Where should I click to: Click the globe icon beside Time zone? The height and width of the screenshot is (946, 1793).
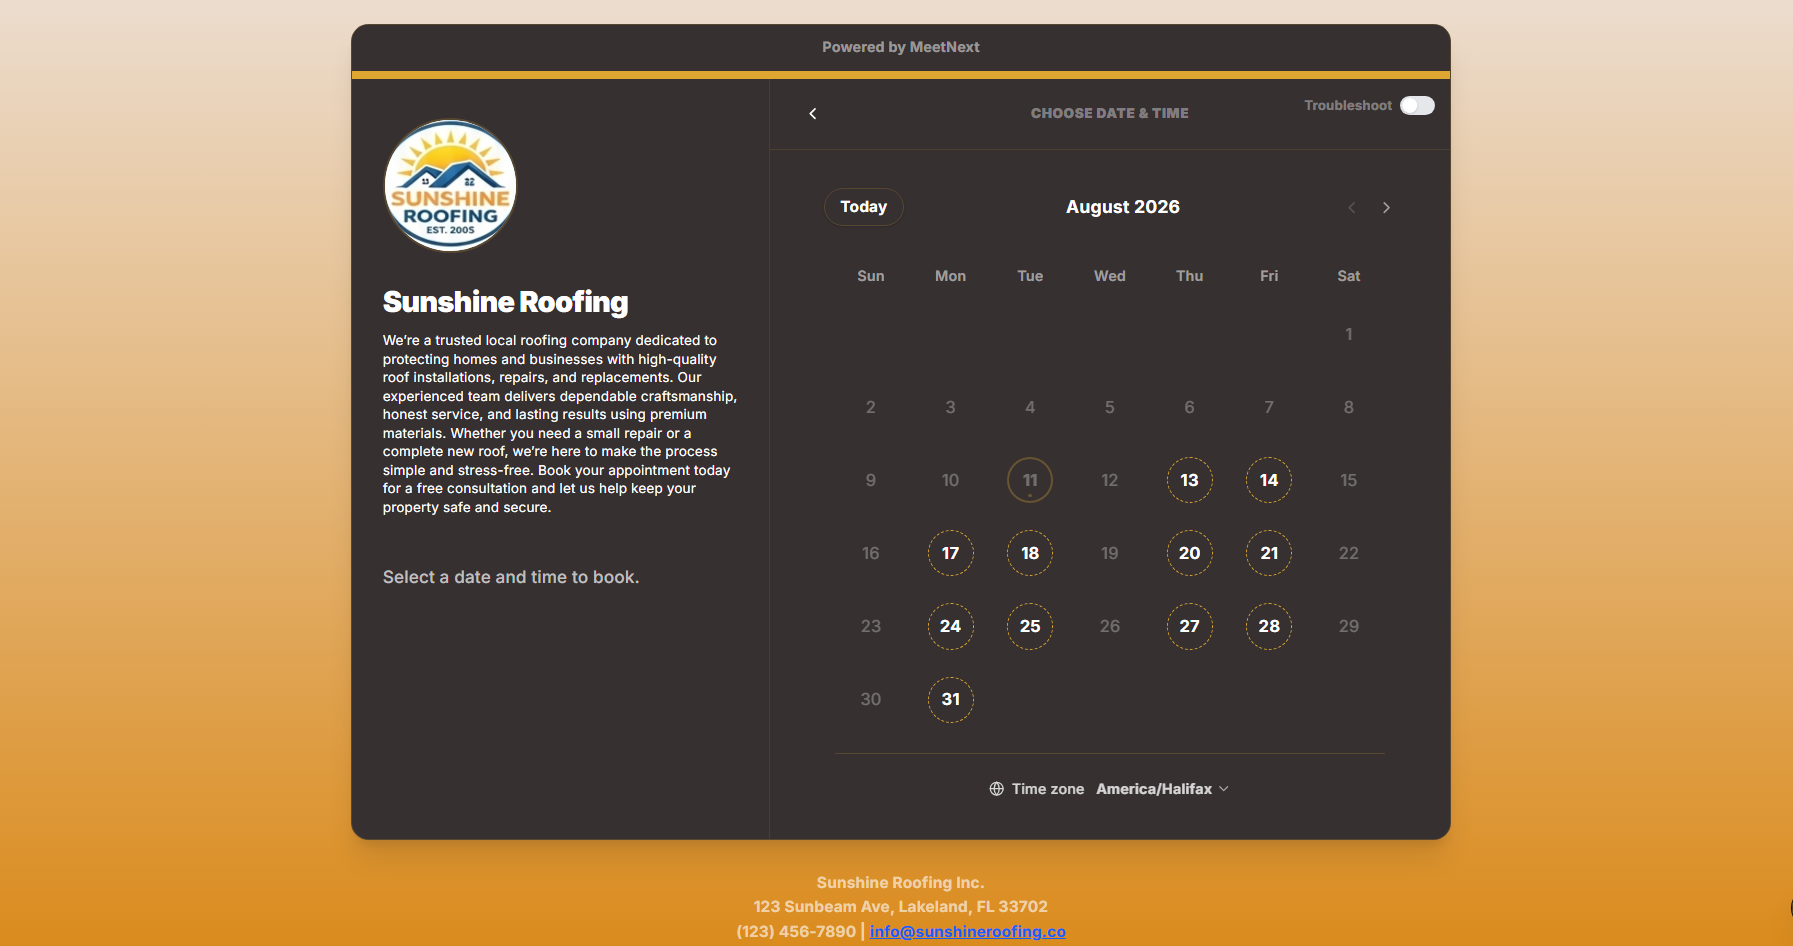(997, 789)
